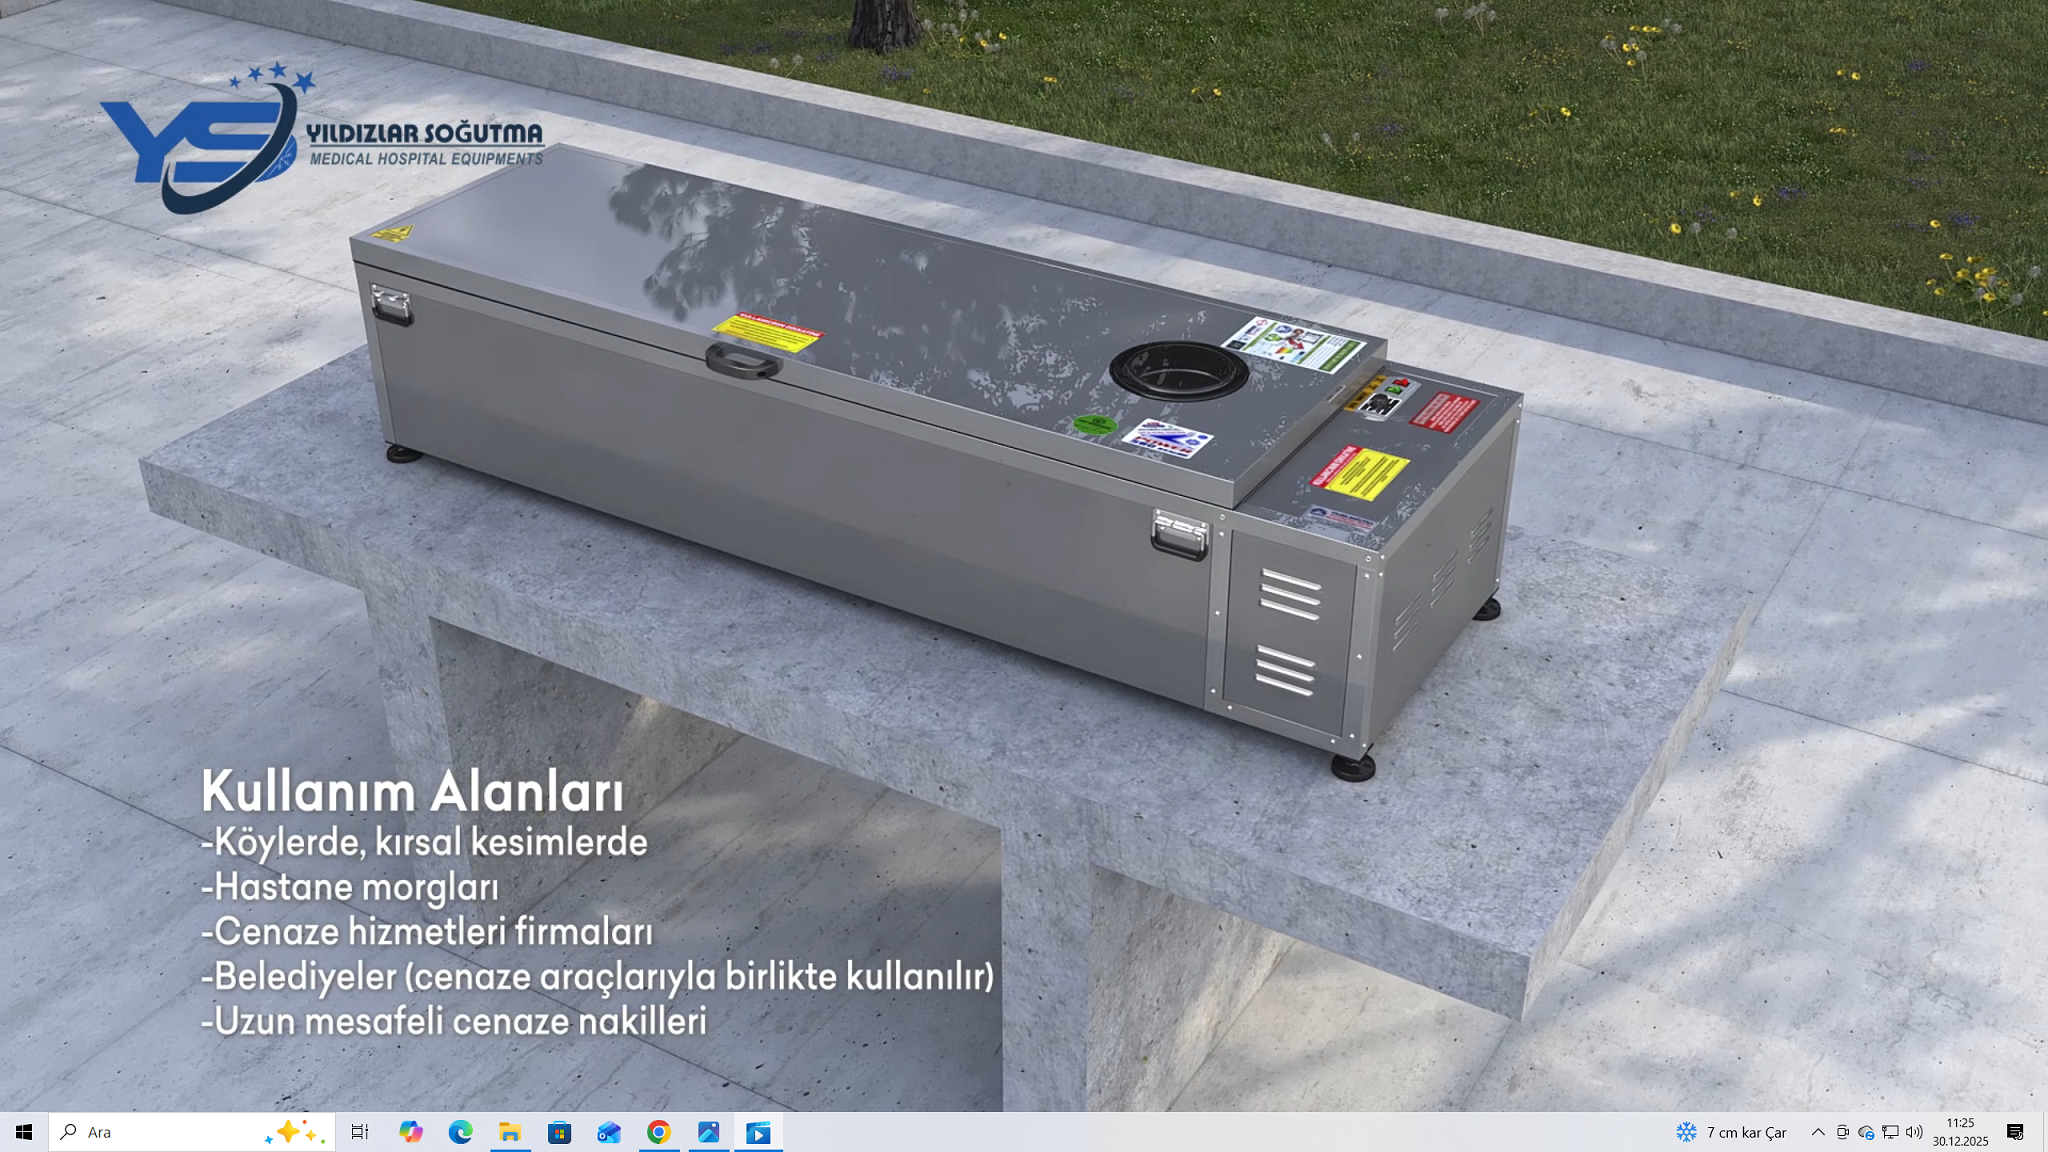Open the volume speaker control
2048x1152 pixels.
point(1914,1132)
